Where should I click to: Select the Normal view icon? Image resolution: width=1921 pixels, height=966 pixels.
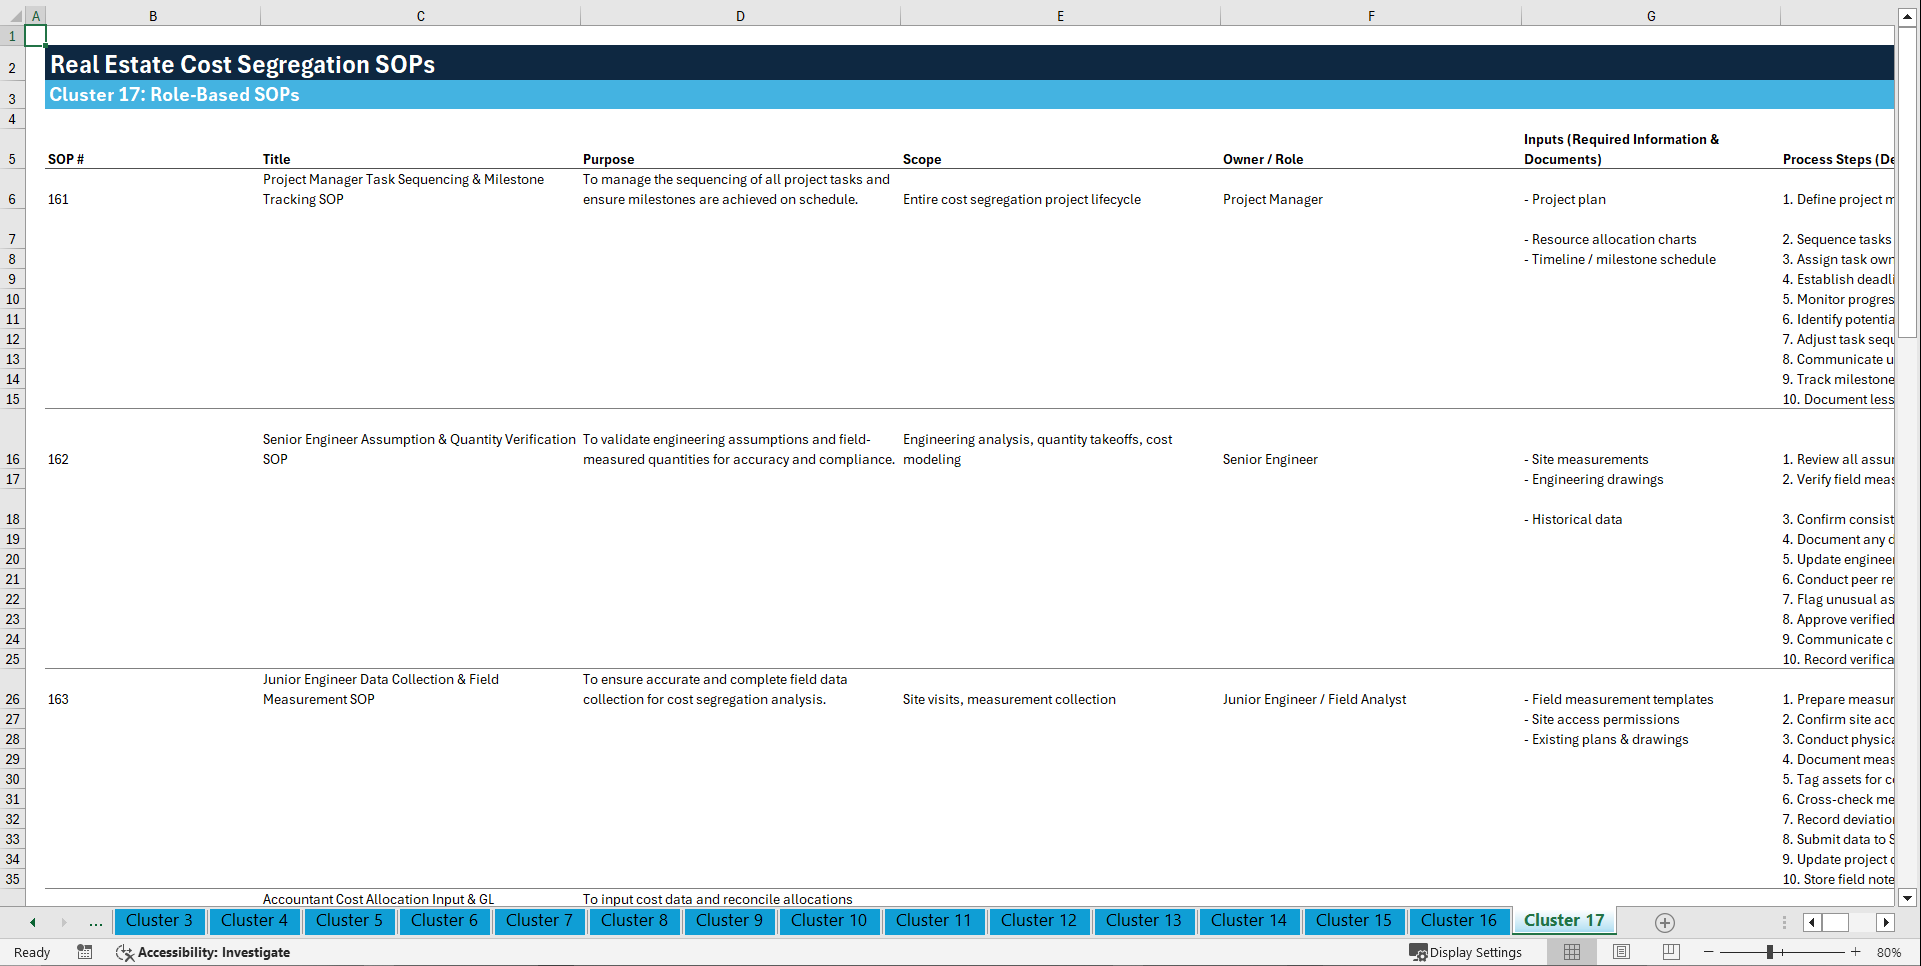click(x=1573, y=952)
